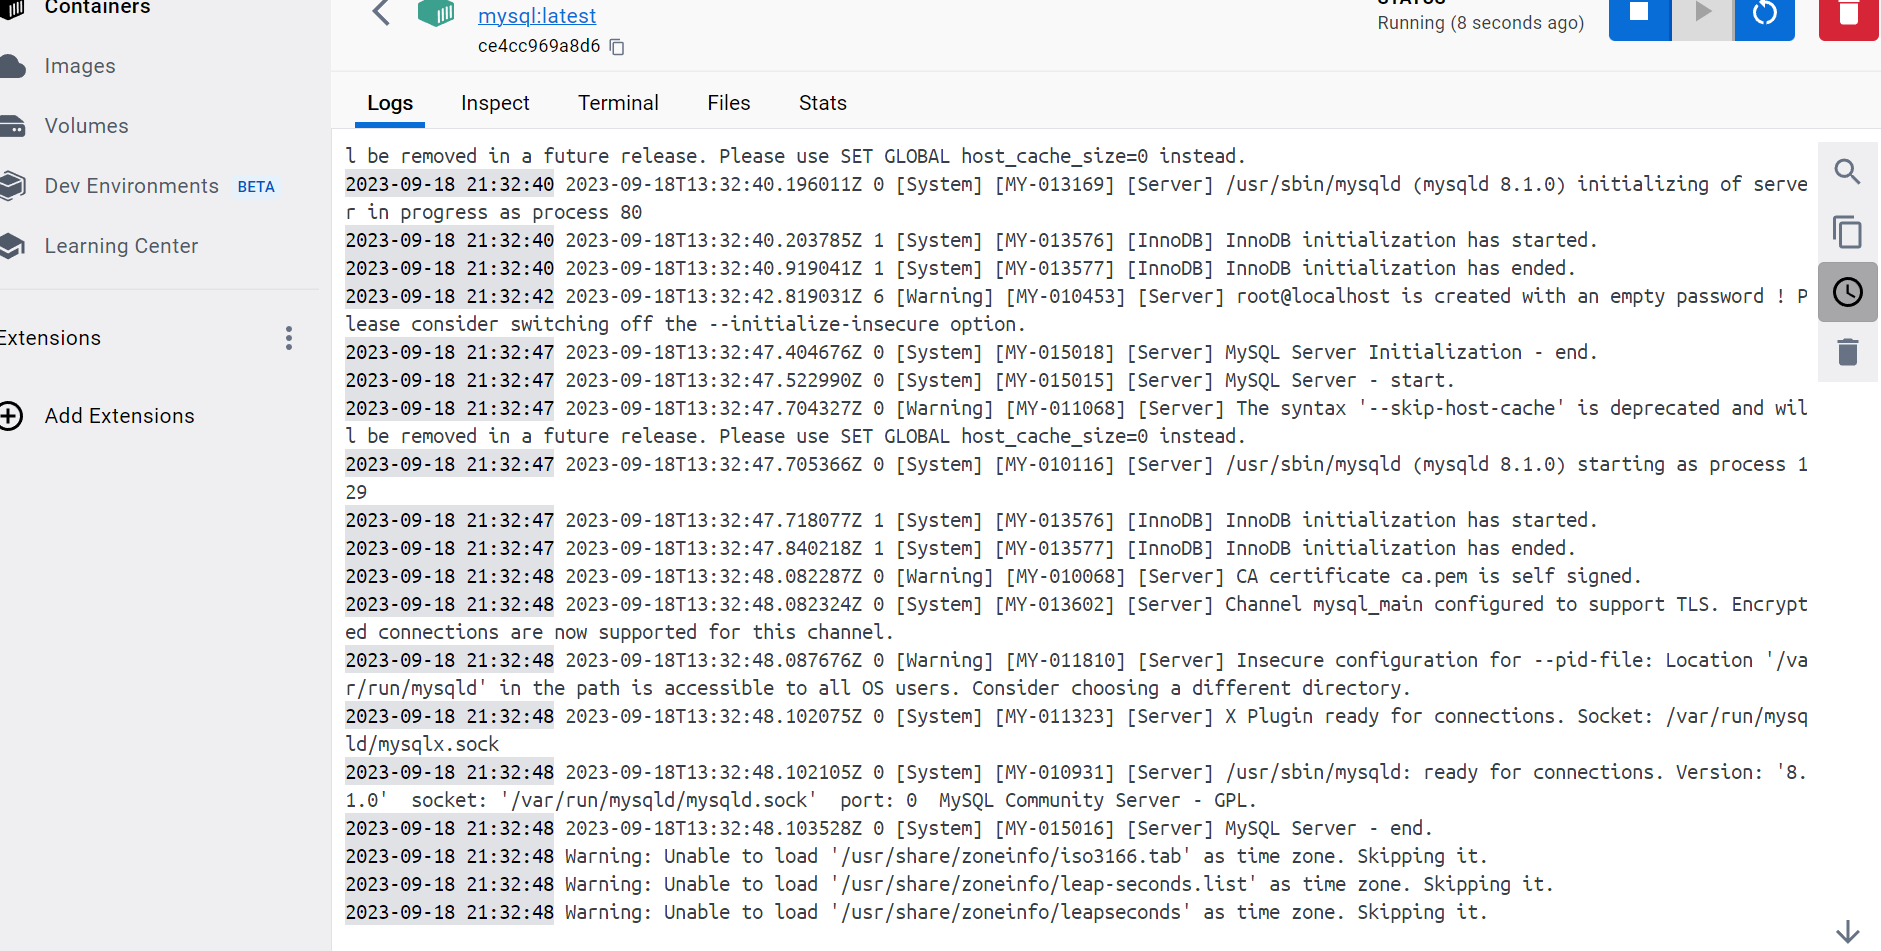This screenshot has height=951, width=1881.
Task: Click the Volumes drive icon
Action: [11, 126]
